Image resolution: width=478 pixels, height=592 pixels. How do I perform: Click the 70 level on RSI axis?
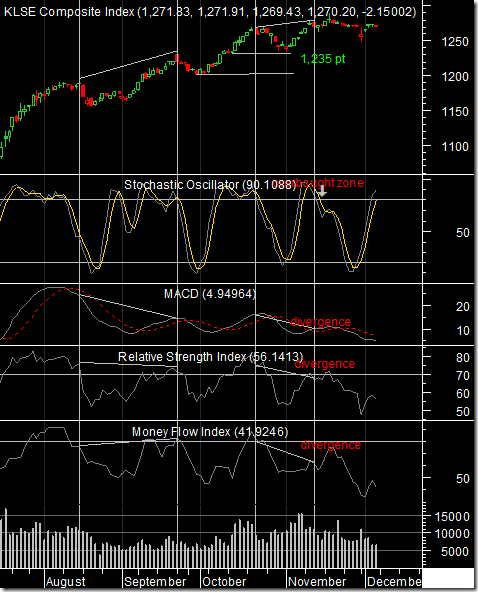[463, 376]
